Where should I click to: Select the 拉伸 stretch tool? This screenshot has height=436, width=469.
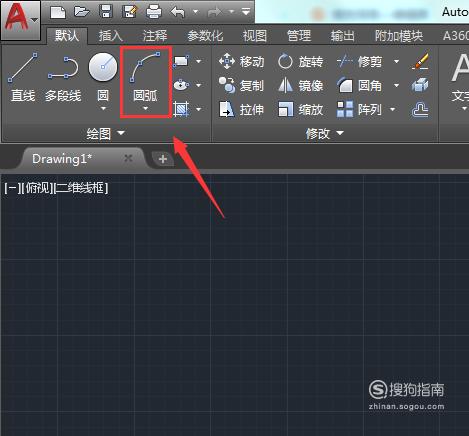(x=242, y=109)
